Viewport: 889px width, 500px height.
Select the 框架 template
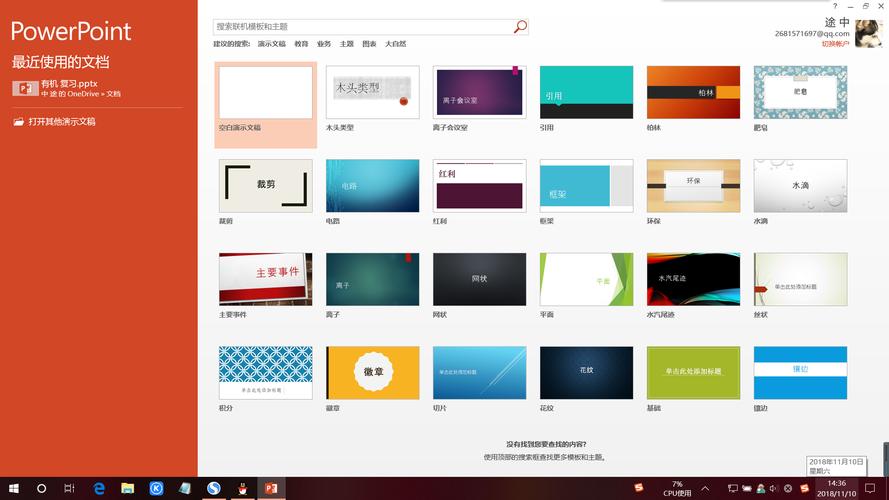[586, 186]
